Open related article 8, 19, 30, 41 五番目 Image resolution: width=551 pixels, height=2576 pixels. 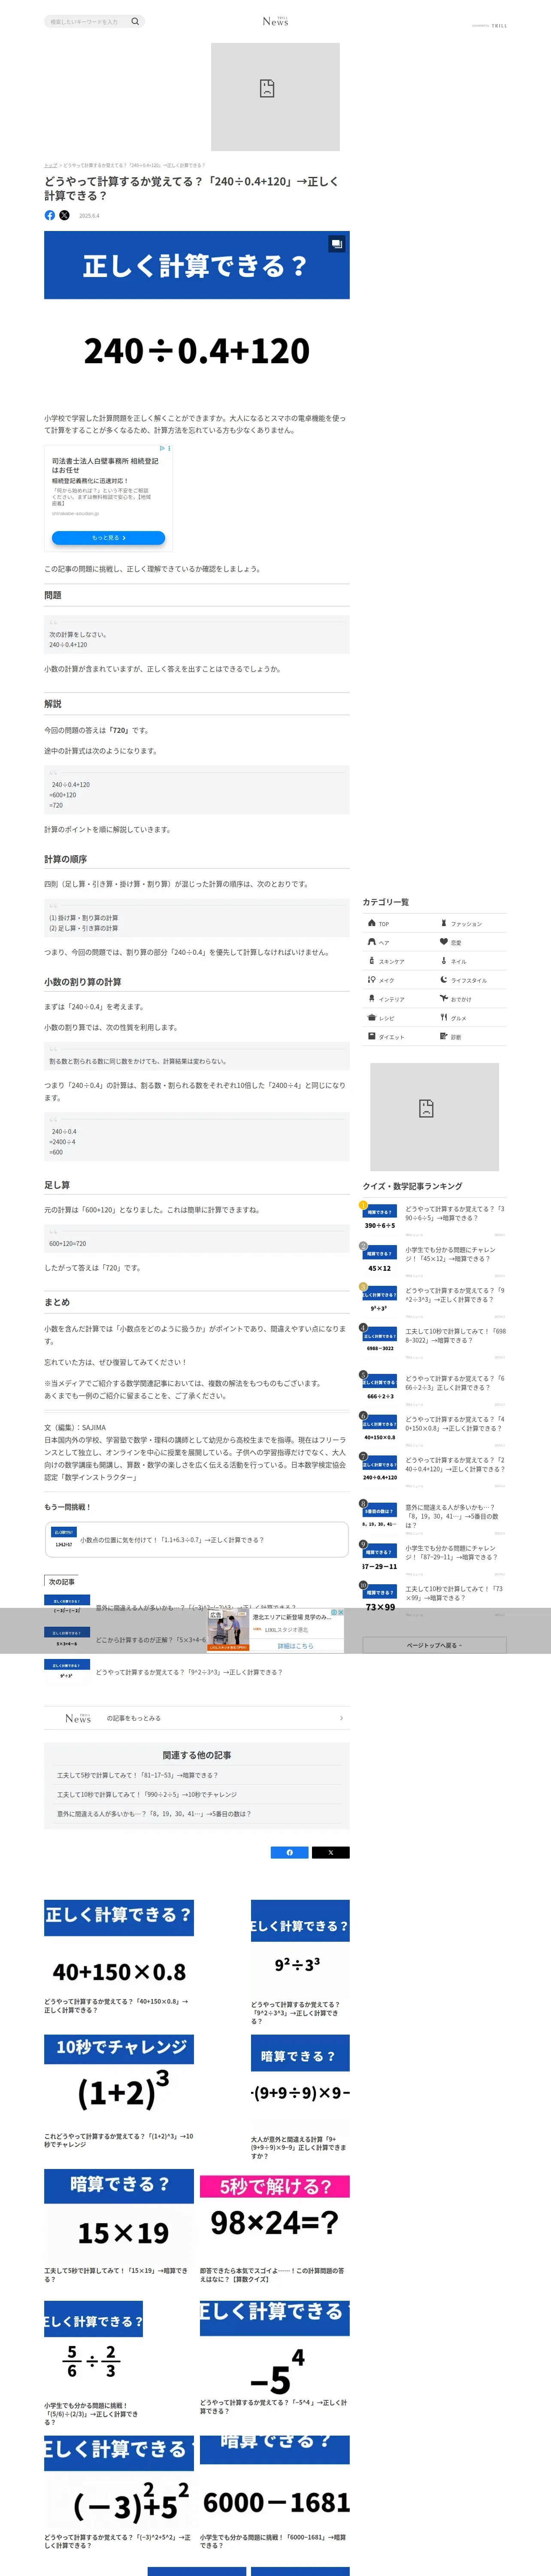[154, 1813]
